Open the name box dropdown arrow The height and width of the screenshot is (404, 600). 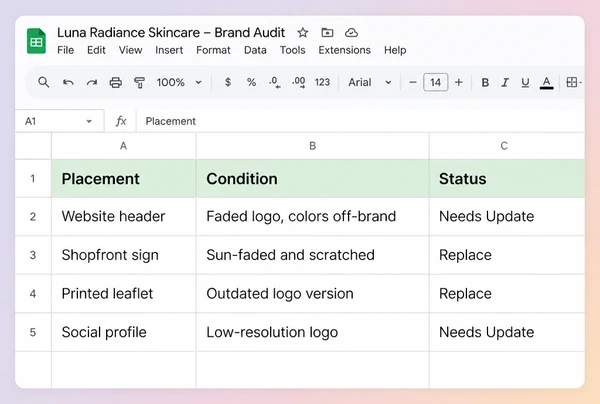[x=89, y=121]
